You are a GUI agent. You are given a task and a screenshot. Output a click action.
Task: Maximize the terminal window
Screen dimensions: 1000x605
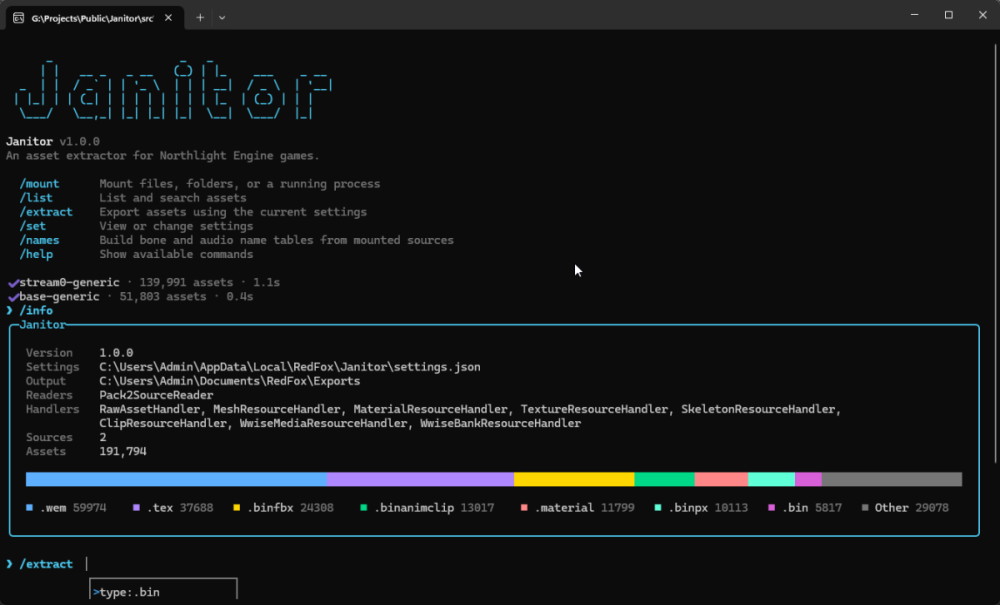pos(949,15)
